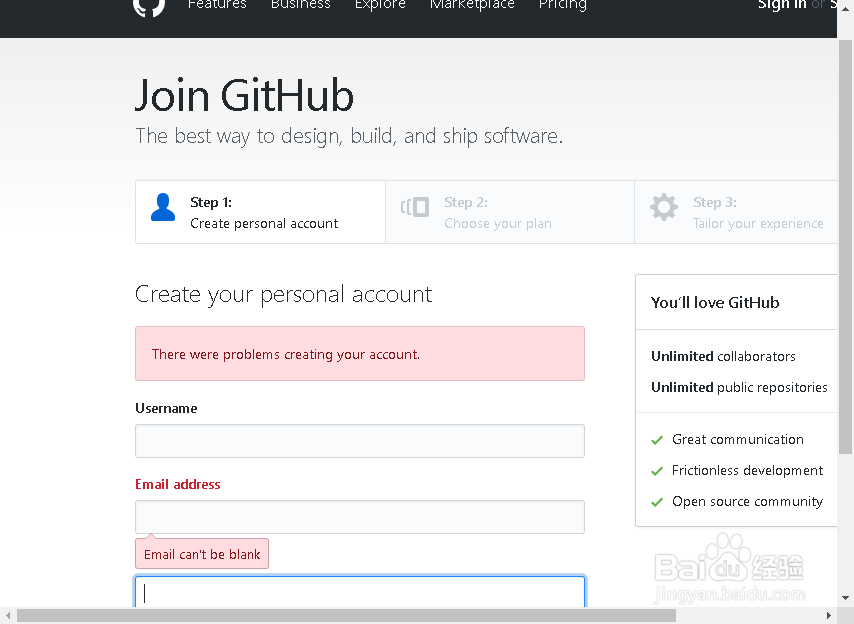Select the Step 1 Create personal account tab
854x624 pixels.
click(x=260, y=212)
